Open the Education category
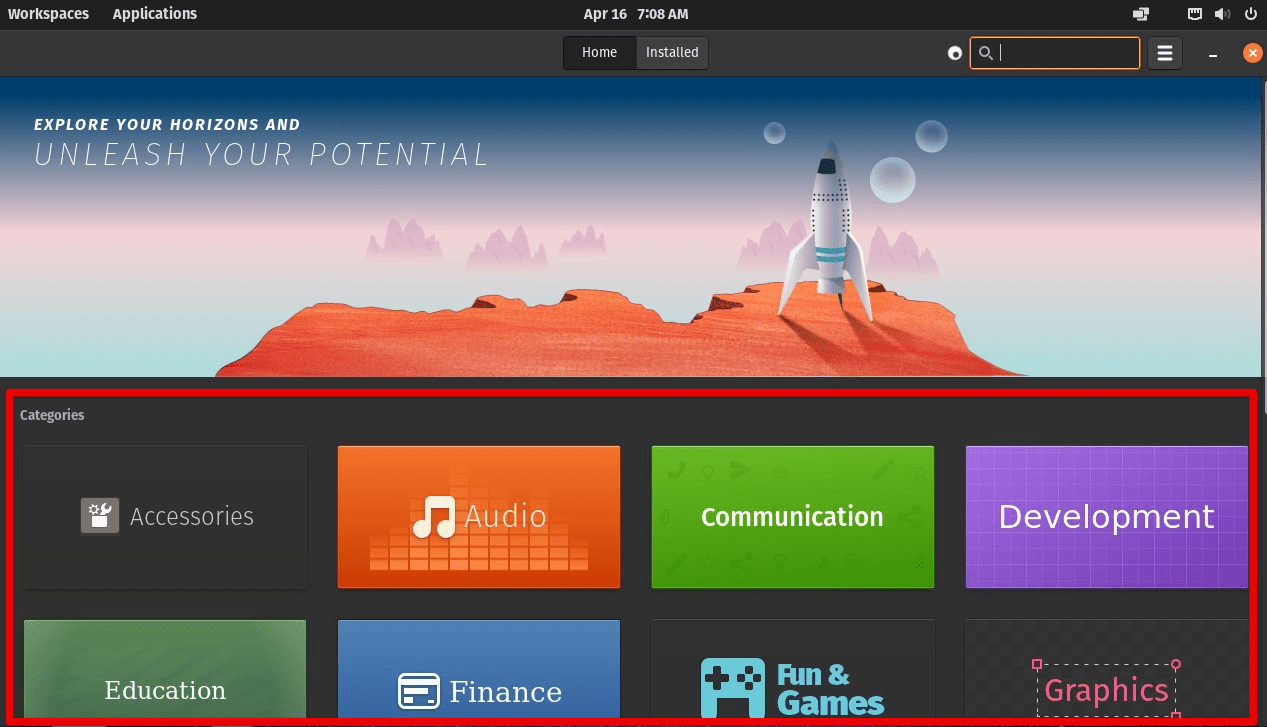 pos(165,669)
